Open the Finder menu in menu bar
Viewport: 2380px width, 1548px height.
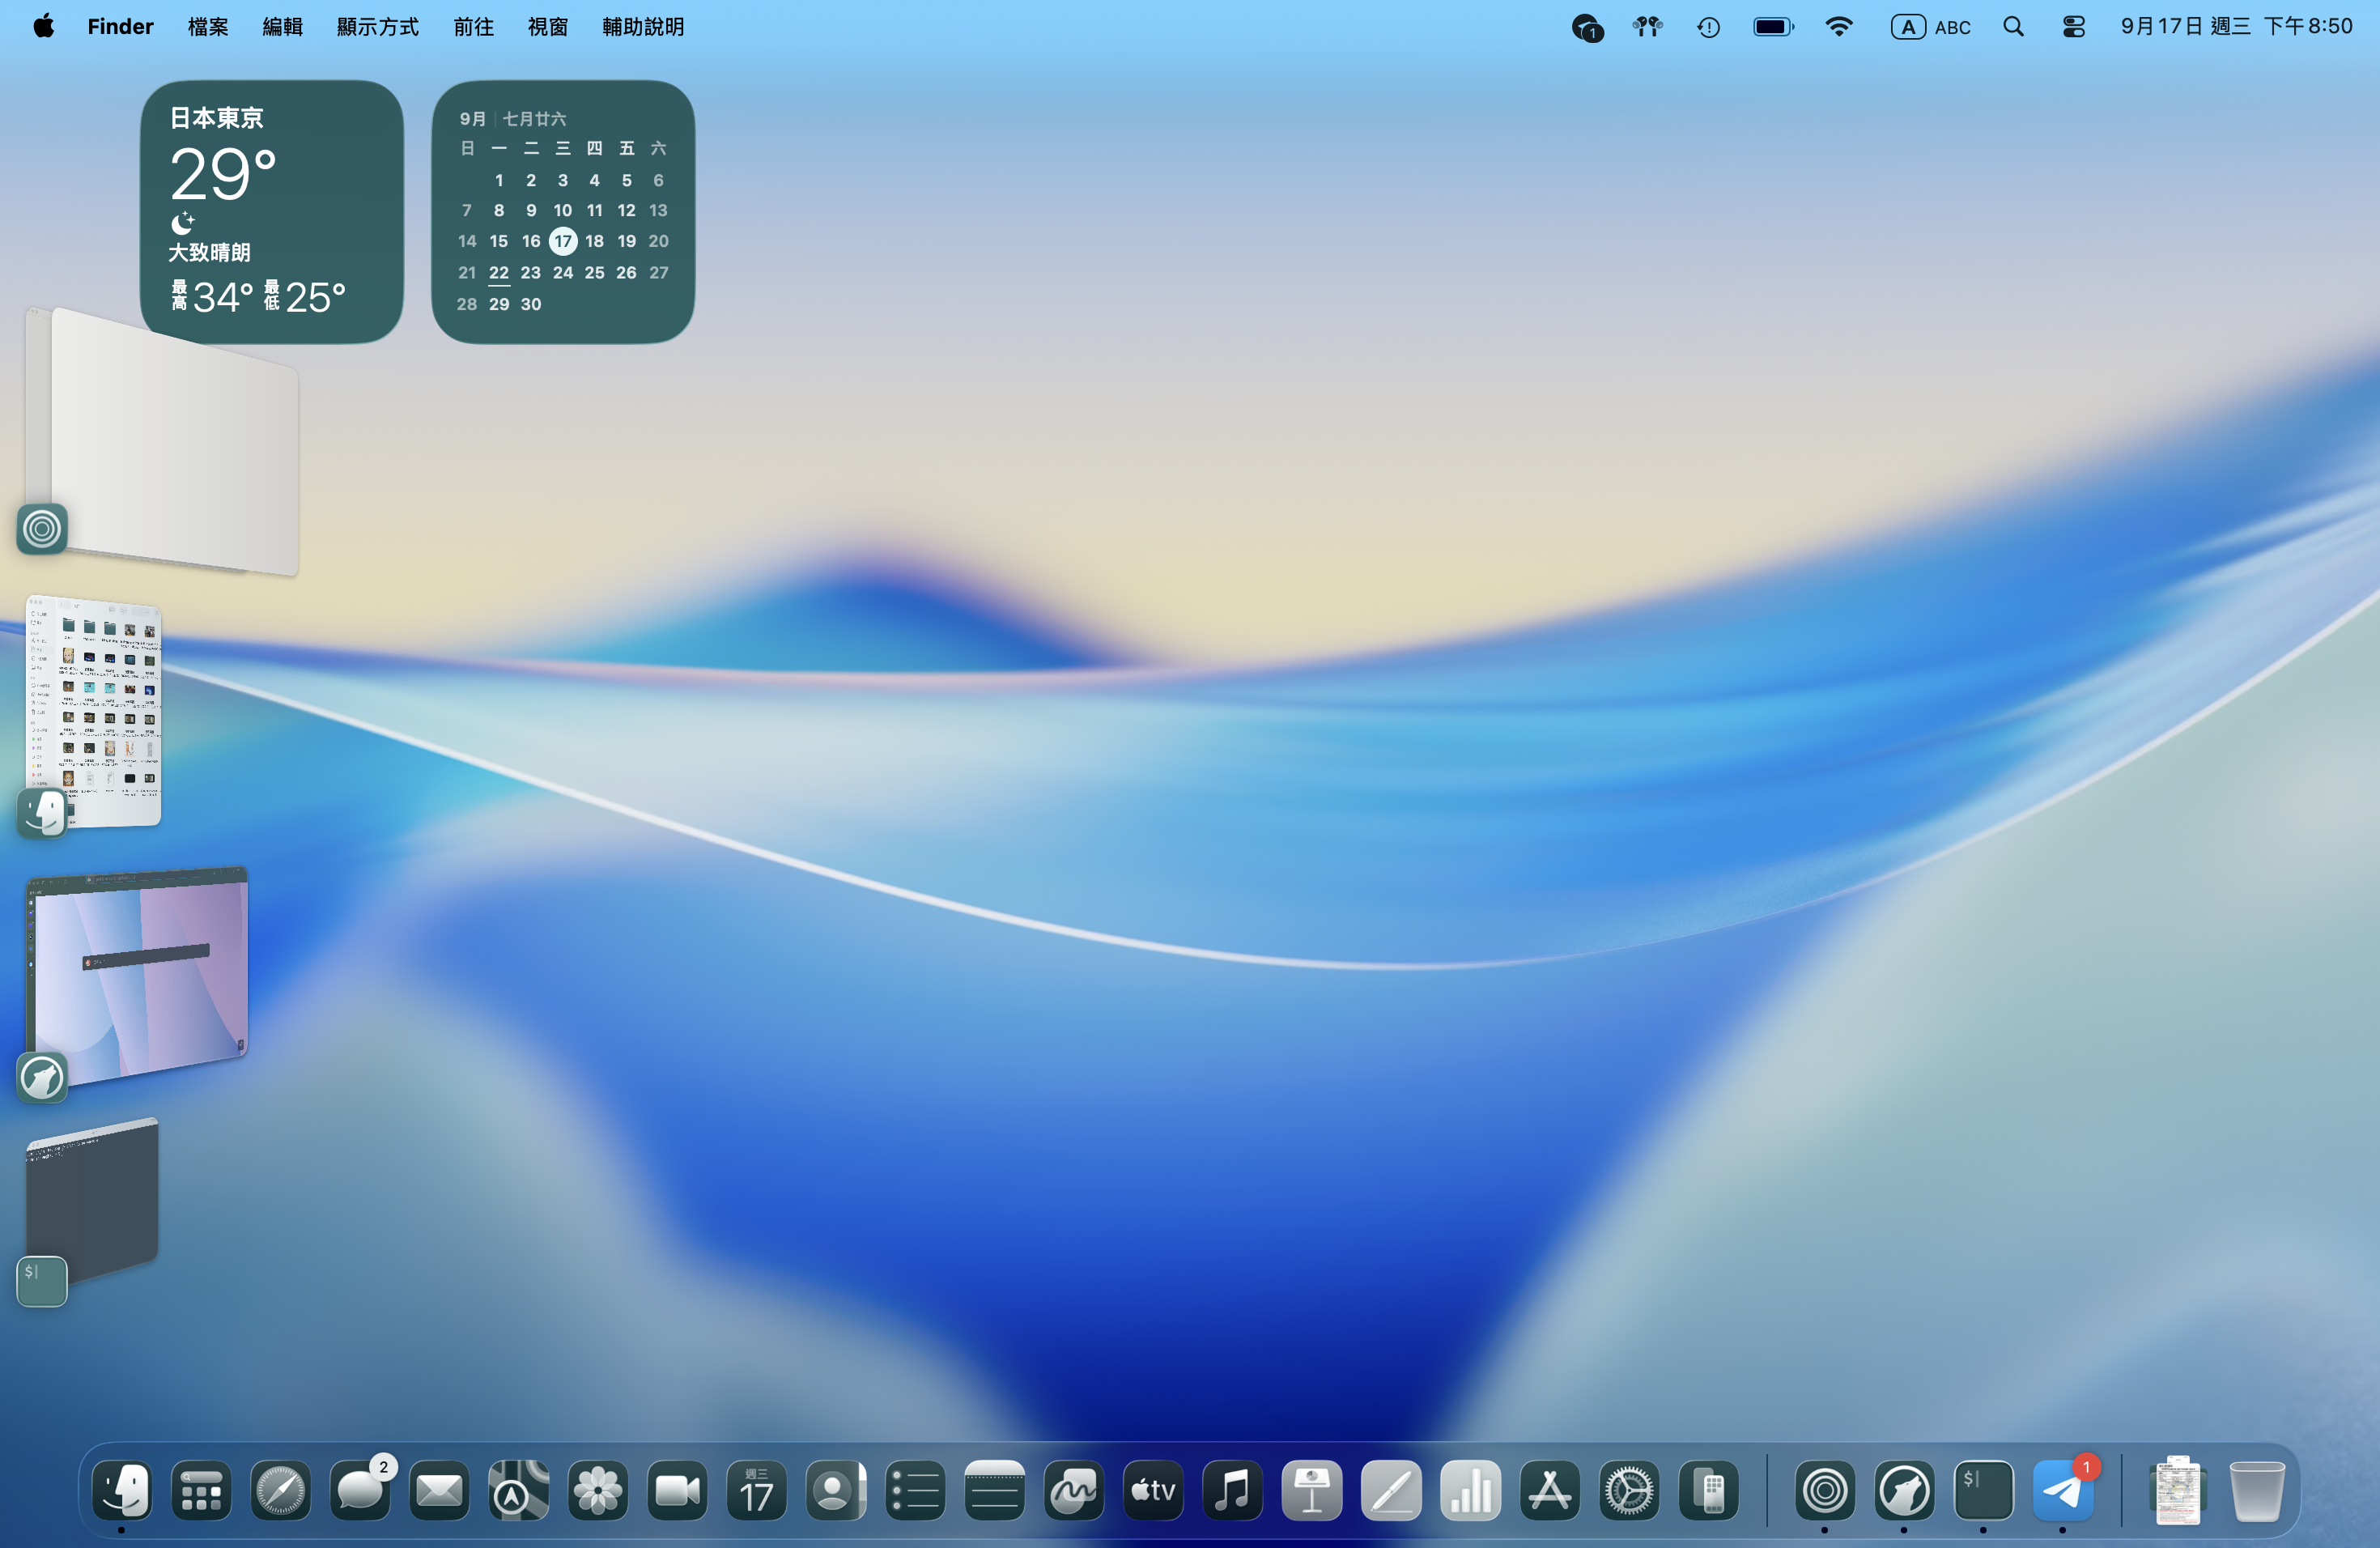(x=120, y=27)
